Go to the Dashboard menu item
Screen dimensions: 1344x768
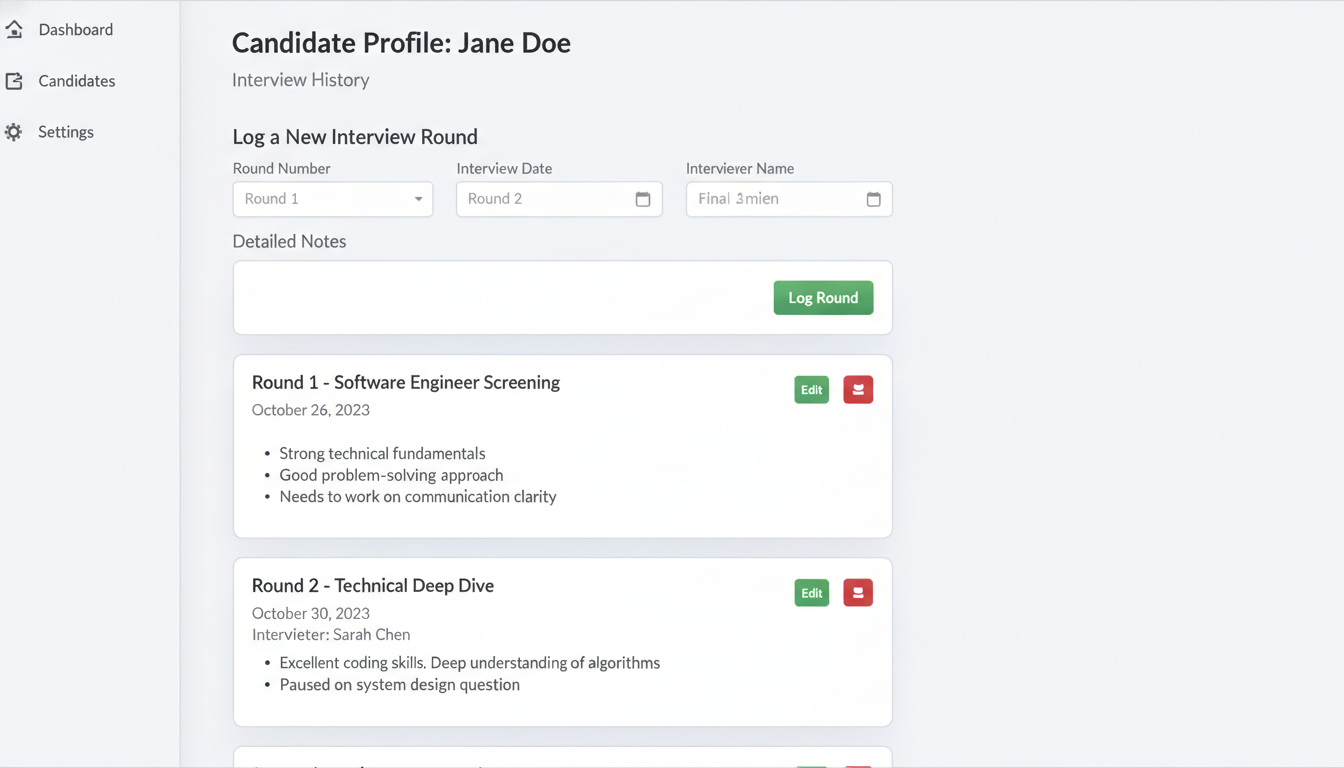[x=75, y=30]
